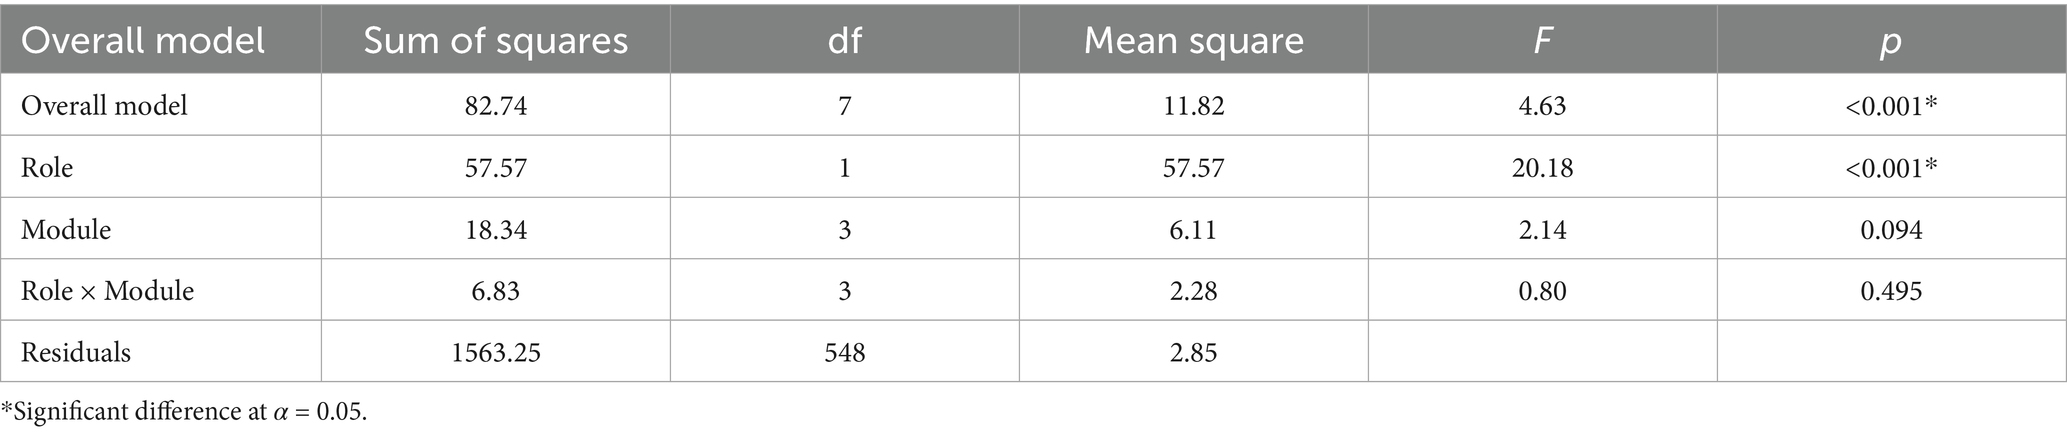
Task: Click the sum of squares value 18.34
Action: tap(495, 229)
